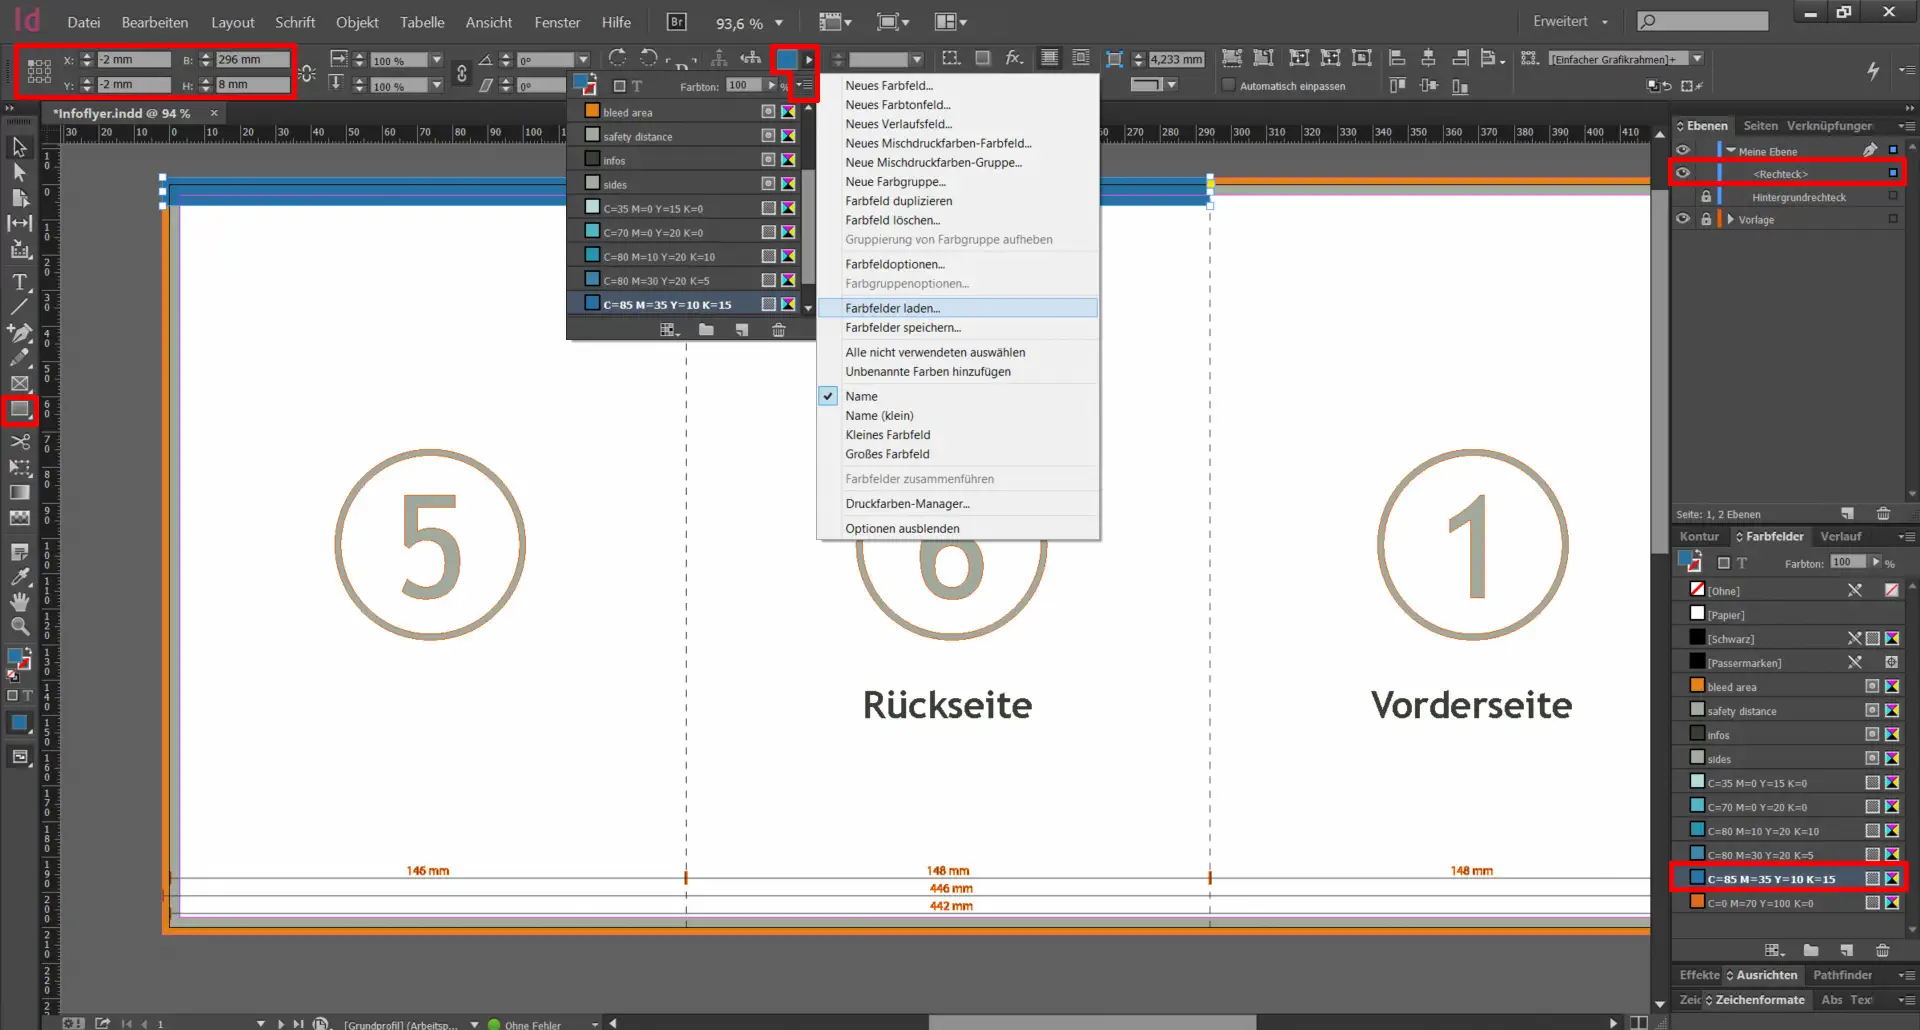The width and height of the screenshot is (1920, 1030).
Task: Expand the Vorlage layer
Action: [x=1730, y=219]
